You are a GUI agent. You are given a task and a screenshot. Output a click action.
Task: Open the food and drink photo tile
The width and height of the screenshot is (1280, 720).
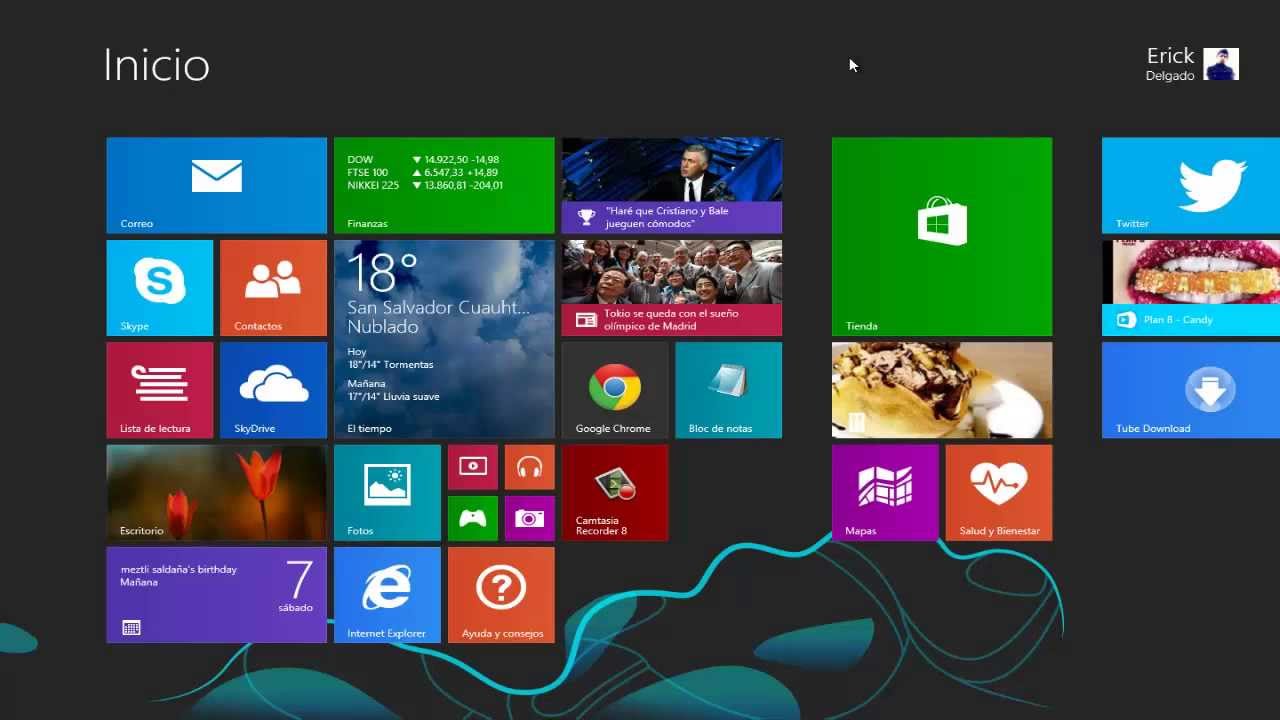[x=942, y=390]
